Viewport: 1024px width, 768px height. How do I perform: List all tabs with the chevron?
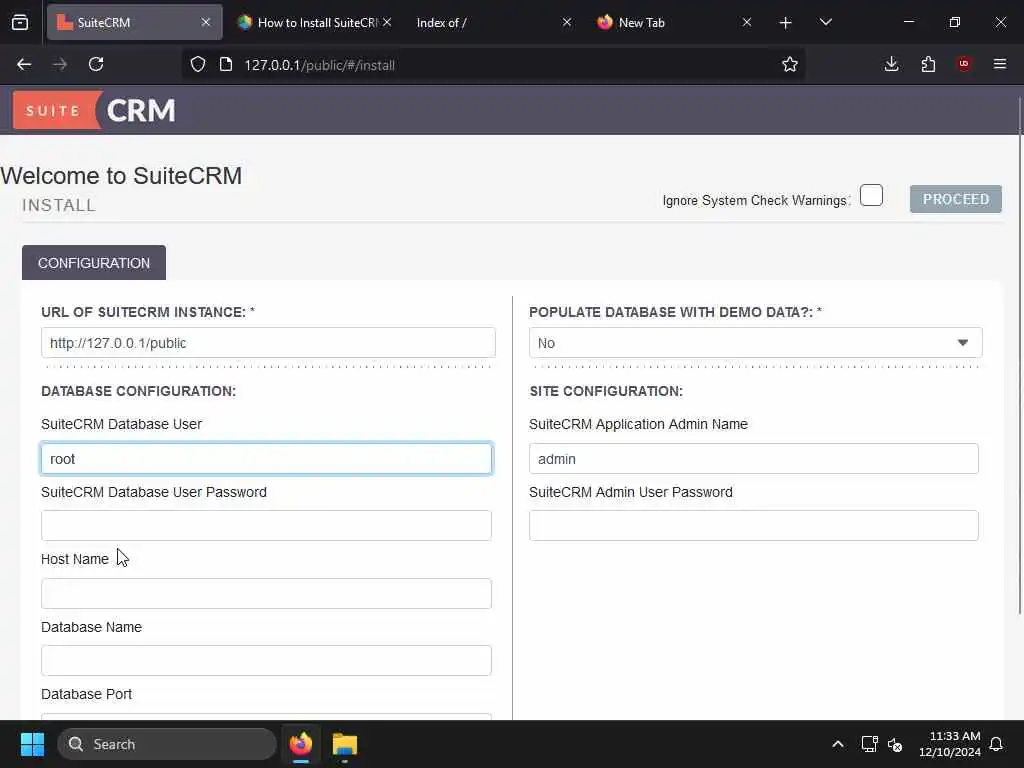825,22
